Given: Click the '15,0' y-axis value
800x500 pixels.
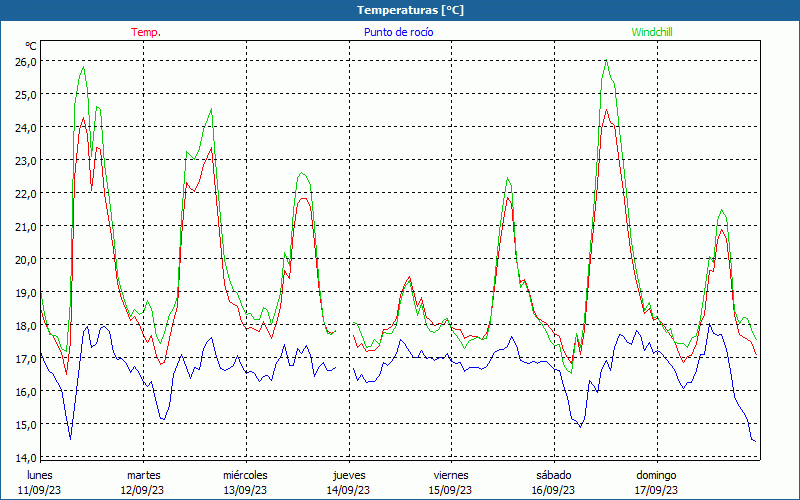Looking at the screenshot, I should [27, 424].
